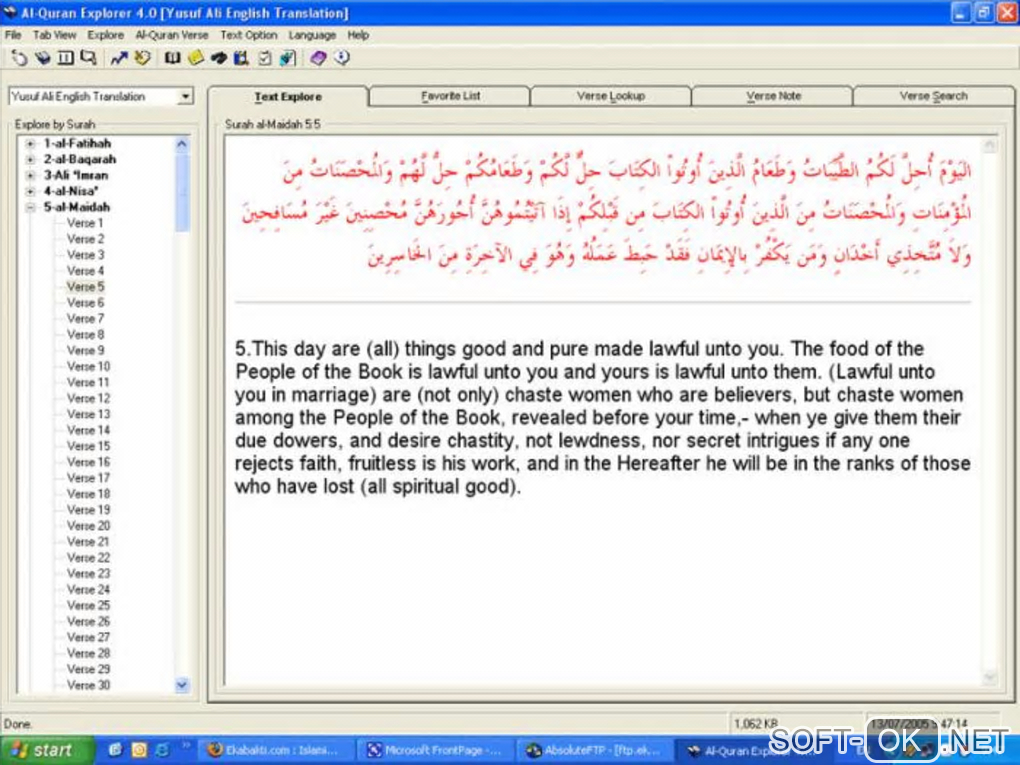Switch to the Verse Lookup tab

pos(611,96)
